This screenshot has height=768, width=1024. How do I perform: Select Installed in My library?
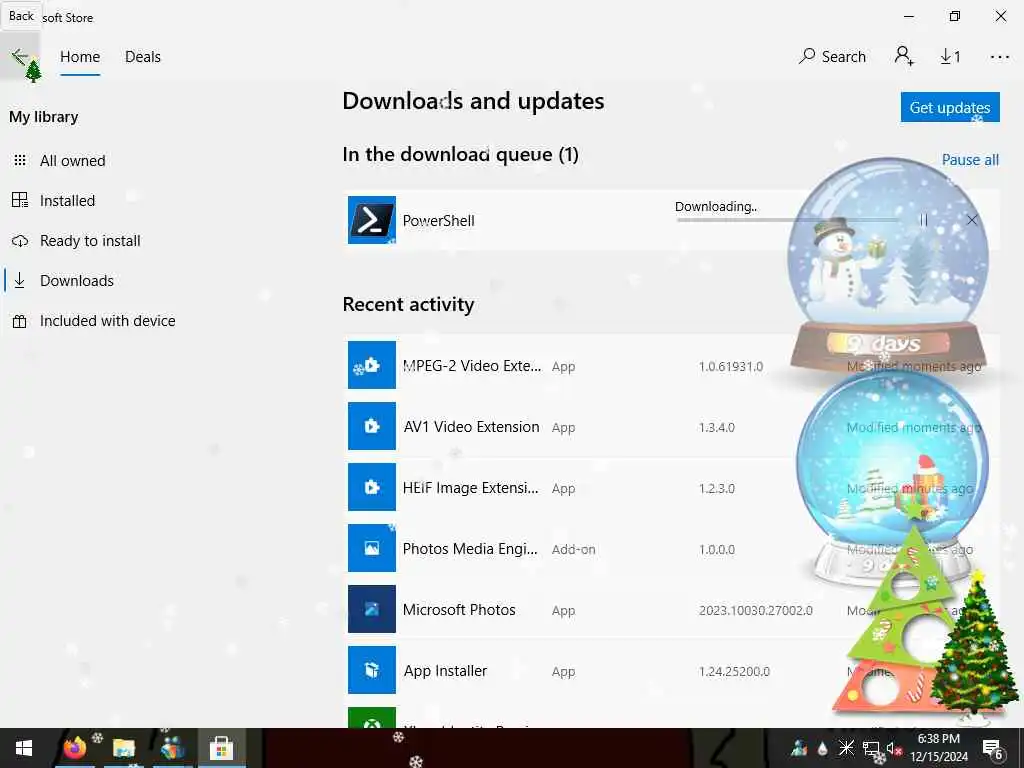tap(67, 200)
